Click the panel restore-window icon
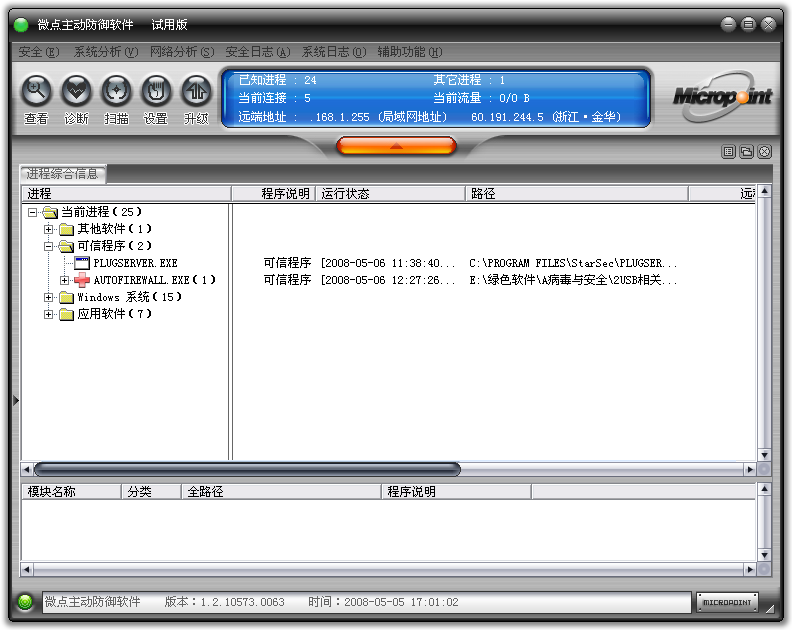792x630 pixels. [x=747, y=152]
